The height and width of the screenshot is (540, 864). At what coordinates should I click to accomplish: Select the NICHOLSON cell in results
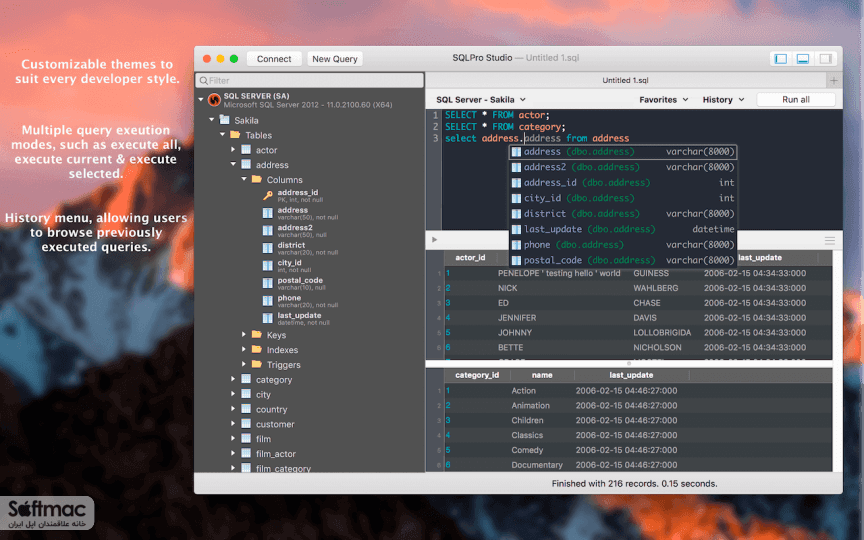[657, 348]
